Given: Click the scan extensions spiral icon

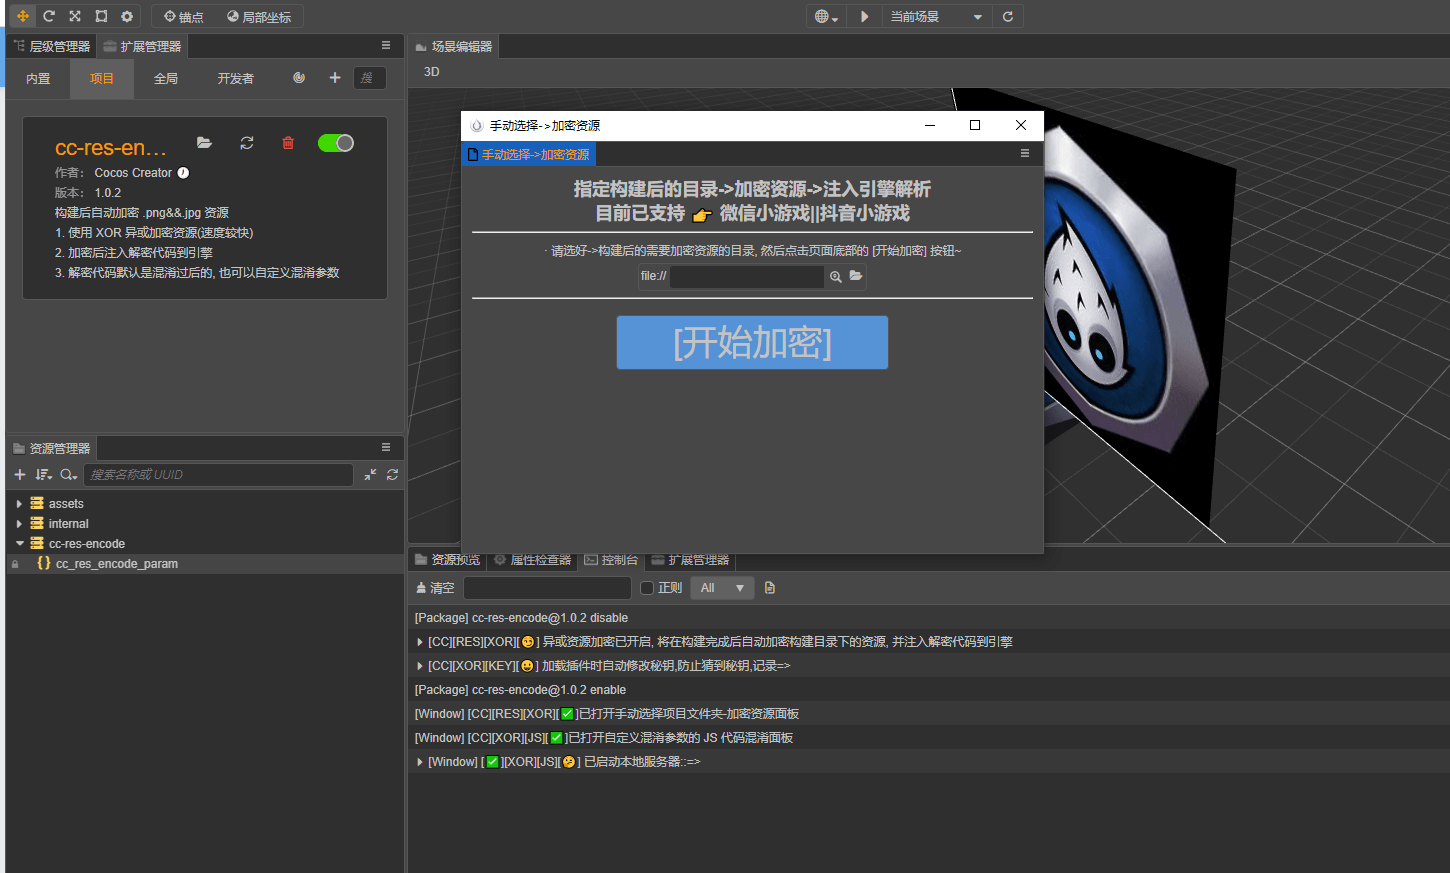Looking at the screenshot, I should [299, 77].
